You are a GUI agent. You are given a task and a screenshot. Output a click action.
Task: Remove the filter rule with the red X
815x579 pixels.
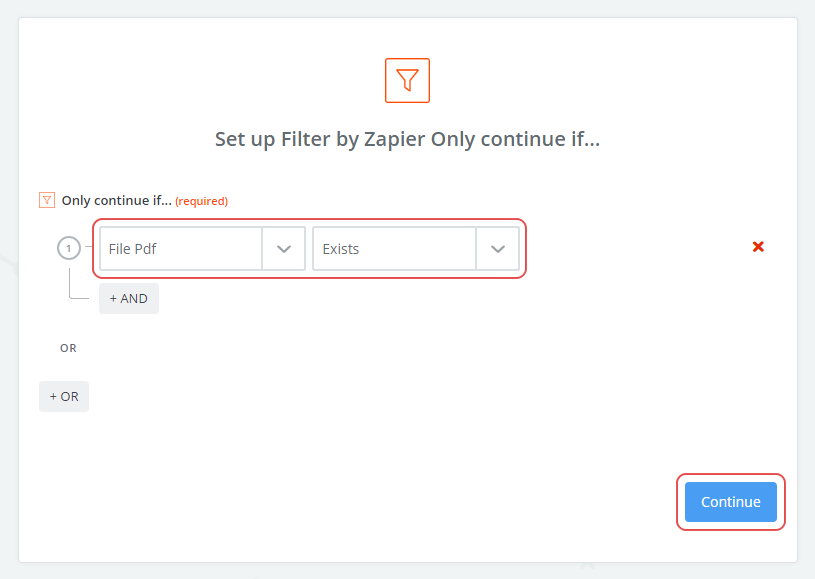(758, 247)
